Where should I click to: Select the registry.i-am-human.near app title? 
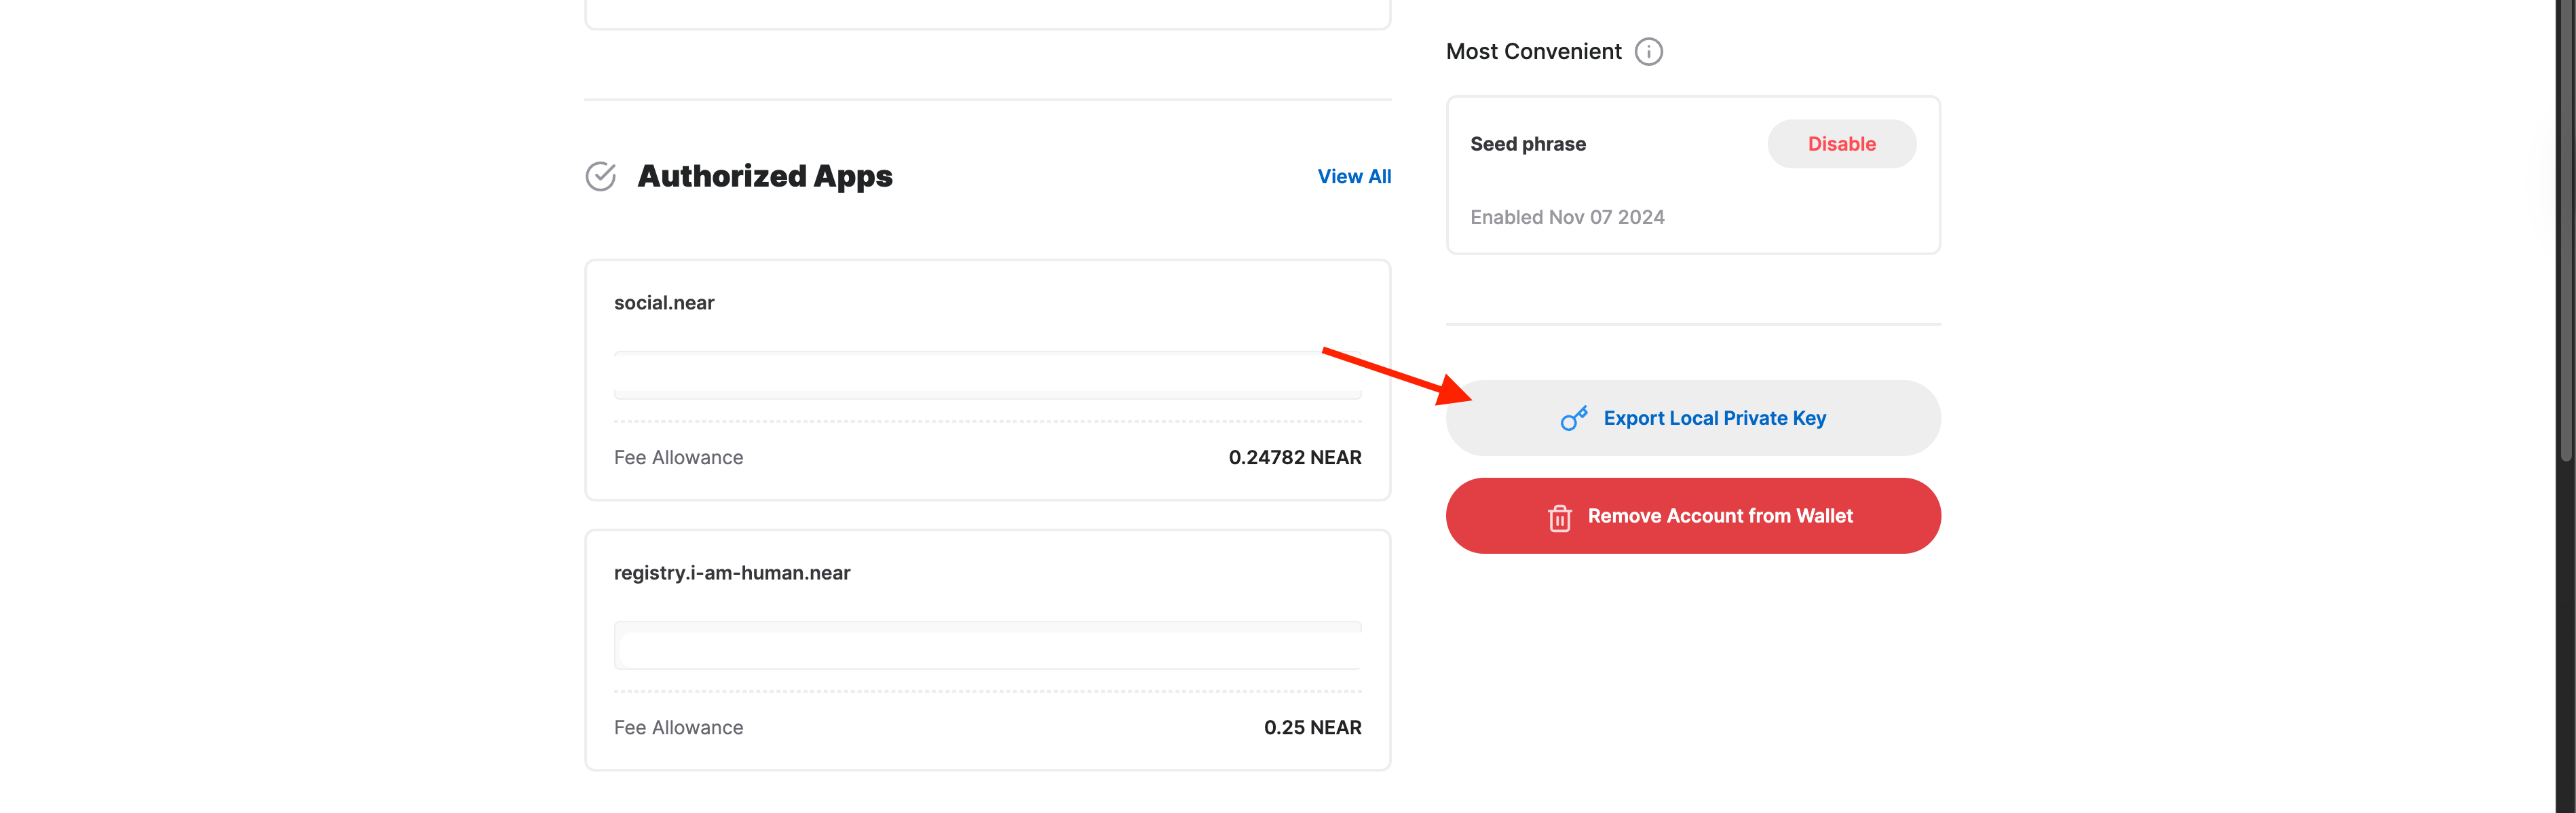coord(732,573)
